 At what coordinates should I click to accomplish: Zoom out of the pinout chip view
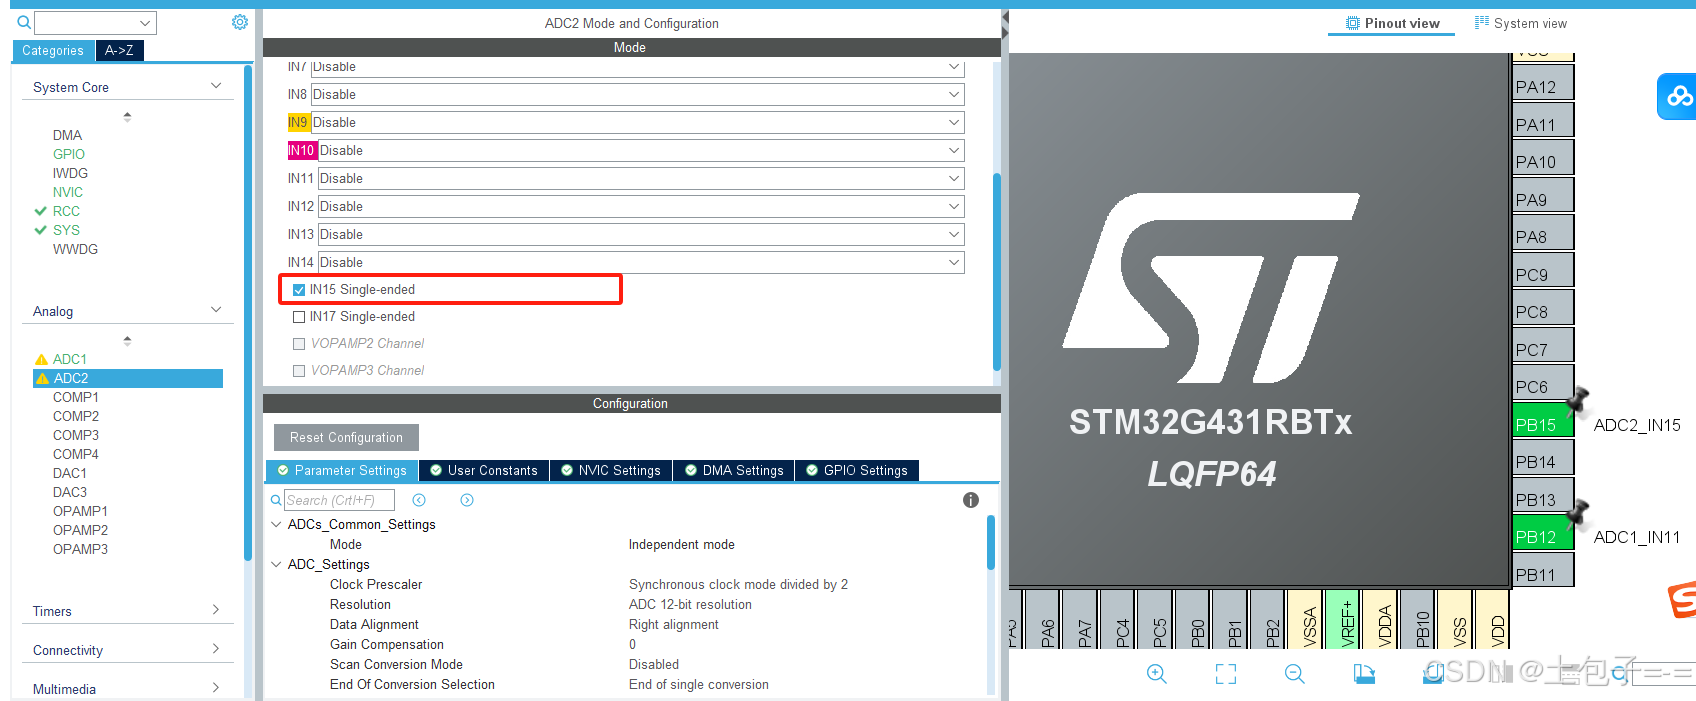(1295, 674)
